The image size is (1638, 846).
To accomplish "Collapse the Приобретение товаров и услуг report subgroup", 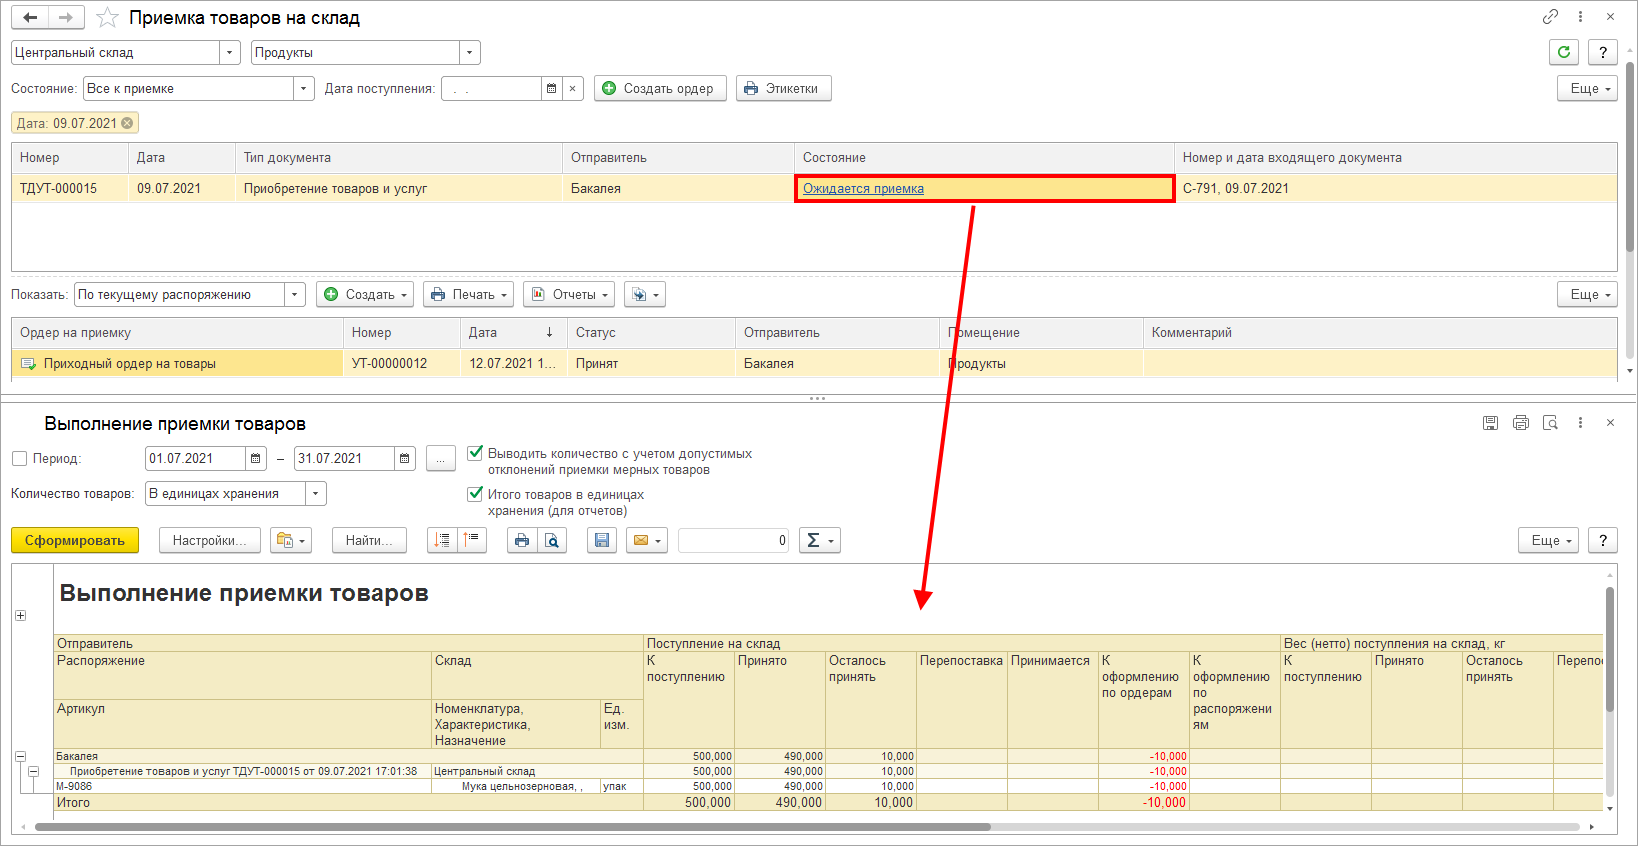I will tap(33, 772).
